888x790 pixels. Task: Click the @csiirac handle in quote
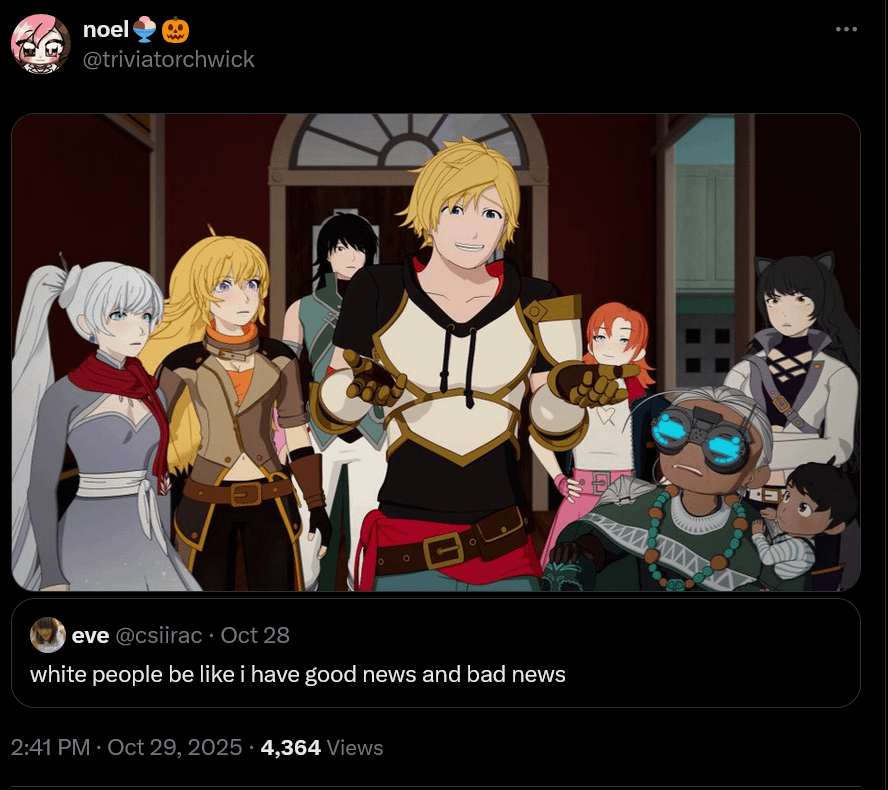[159, 635]
